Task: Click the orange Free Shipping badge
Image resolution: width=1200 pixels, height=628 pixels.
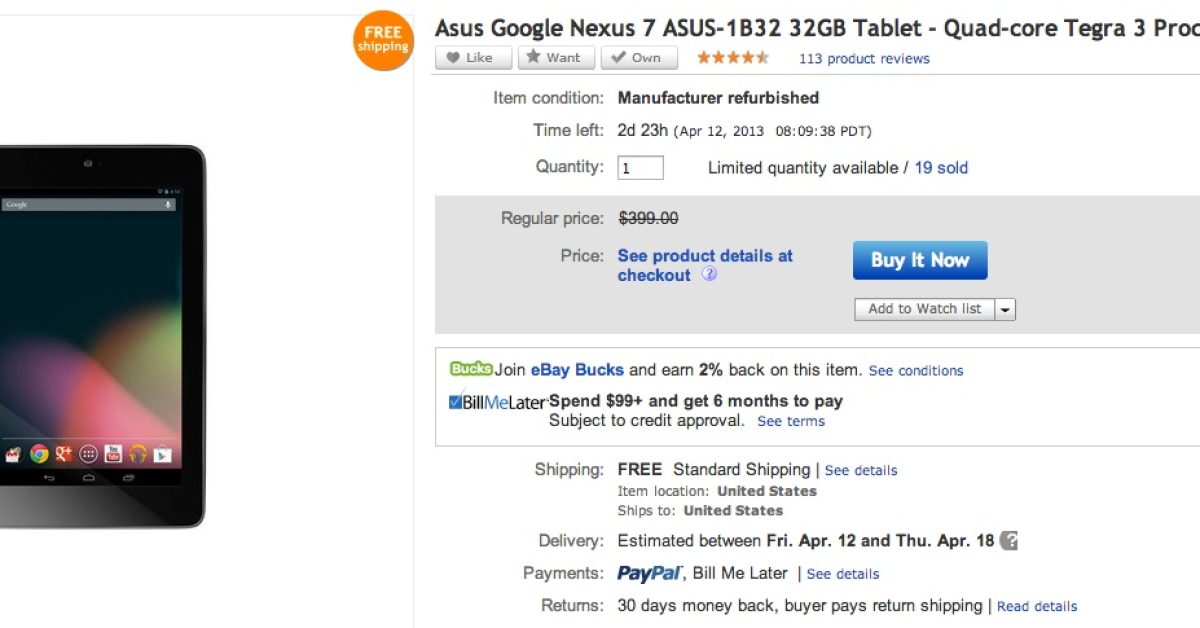Action: click(x=383, y=41)
